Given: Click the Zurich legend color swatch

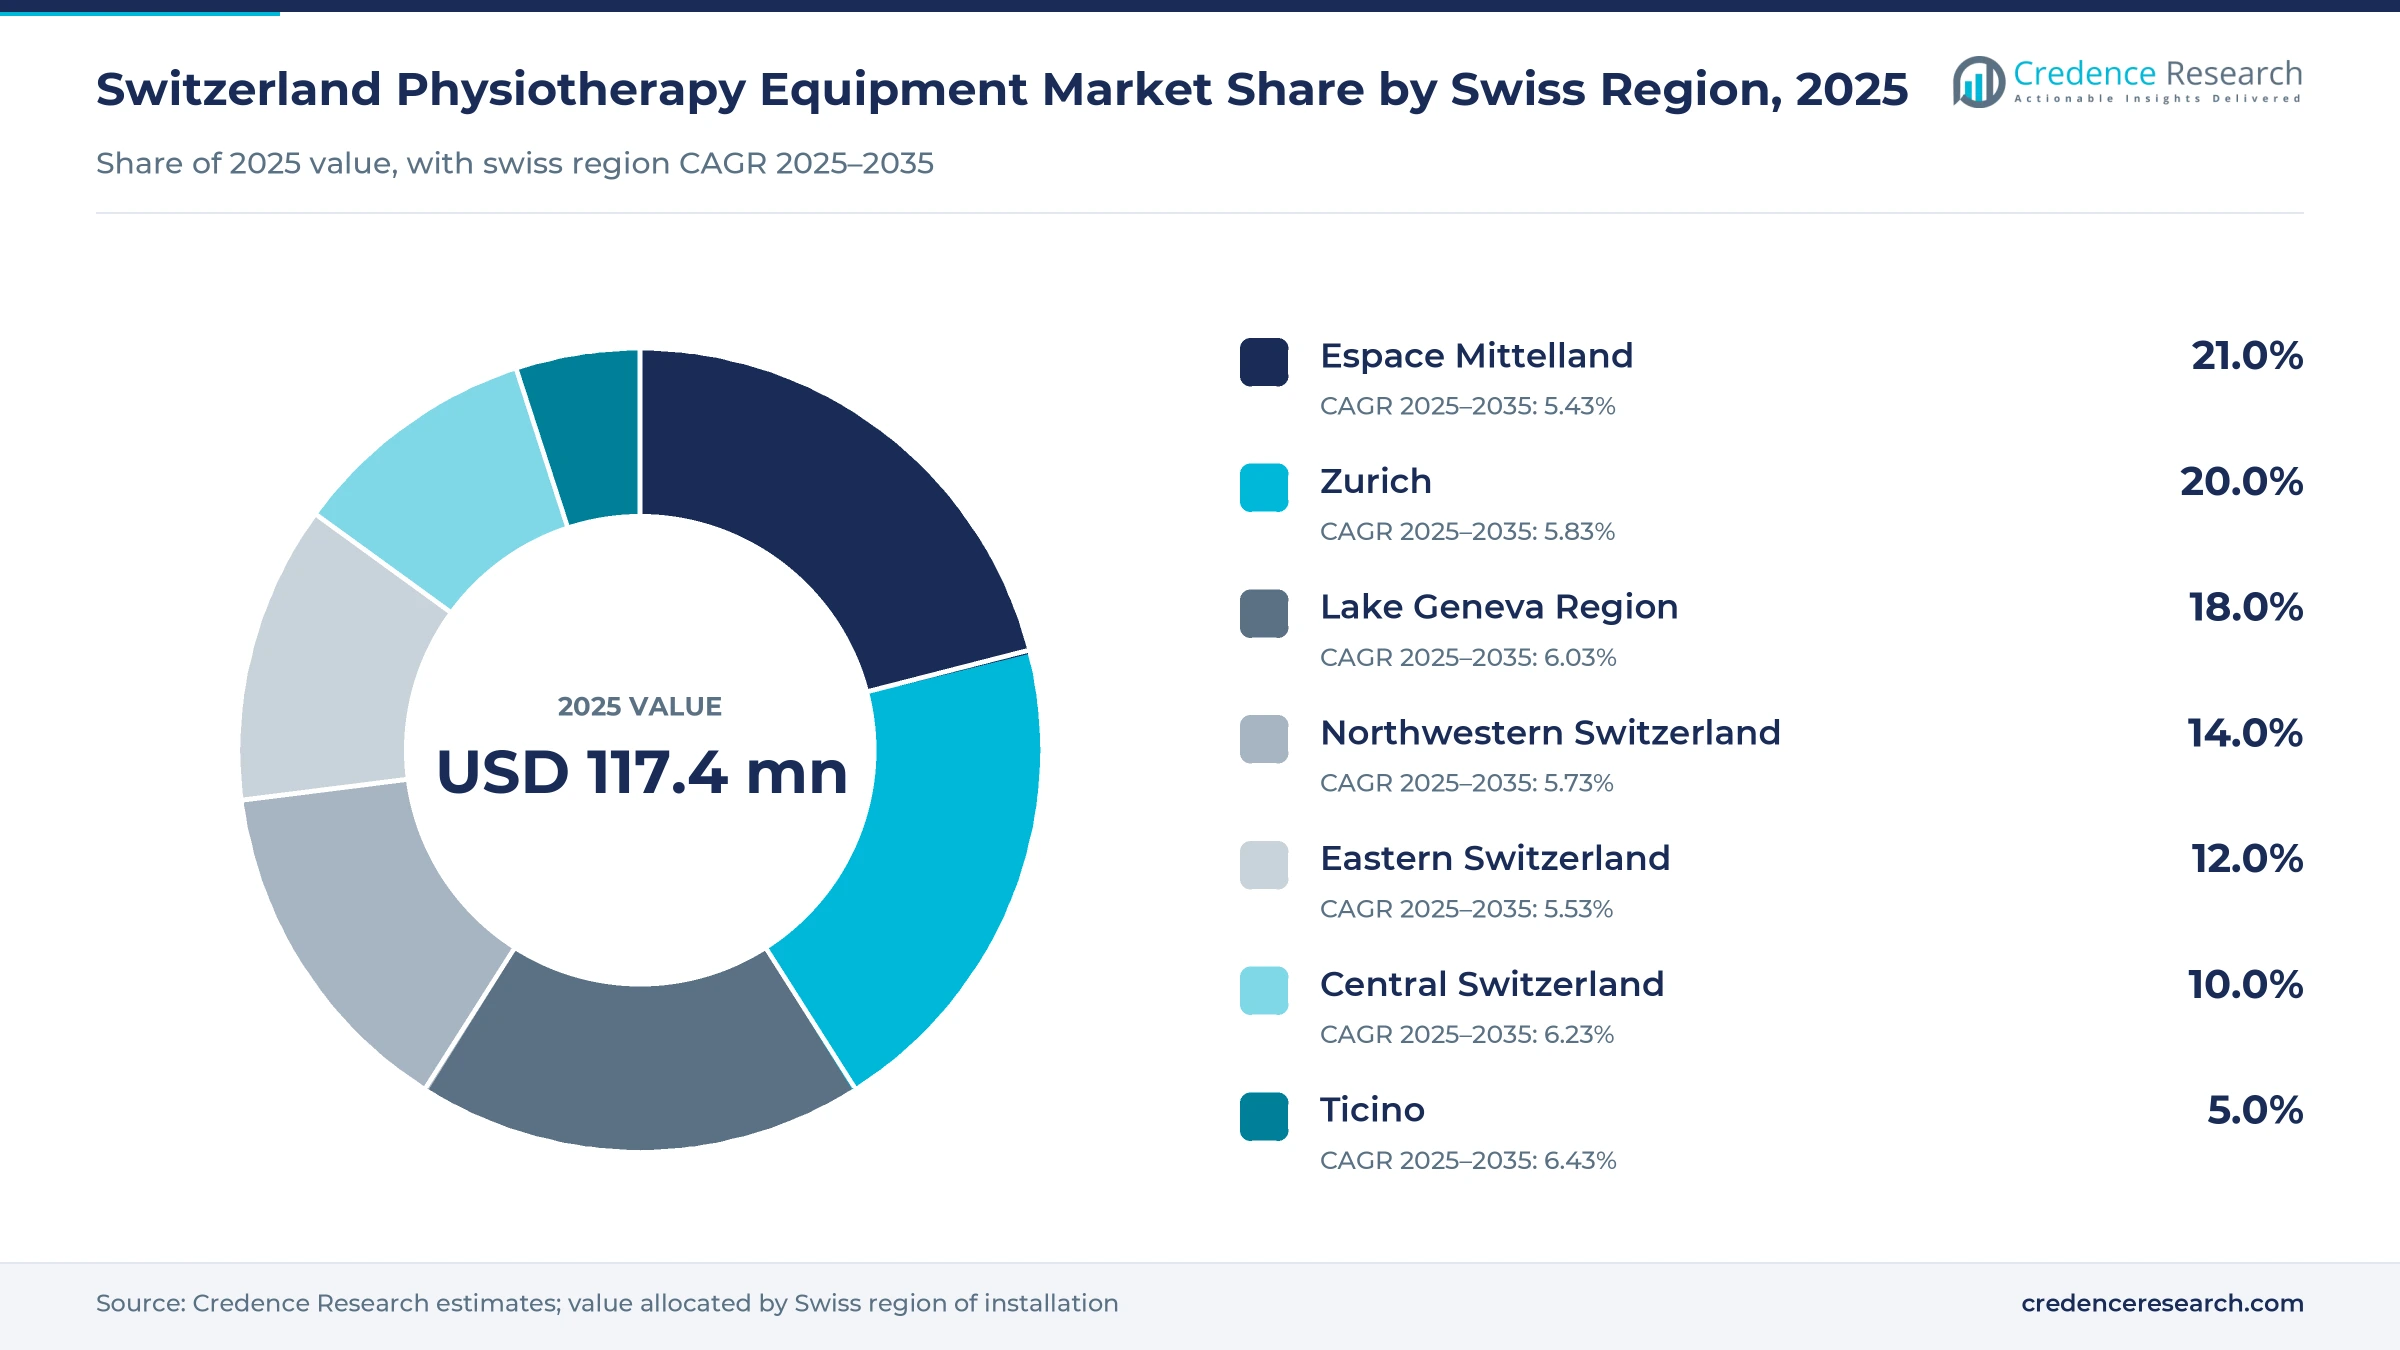Looking at the screenshot, I should click(x=1264, y=488).
